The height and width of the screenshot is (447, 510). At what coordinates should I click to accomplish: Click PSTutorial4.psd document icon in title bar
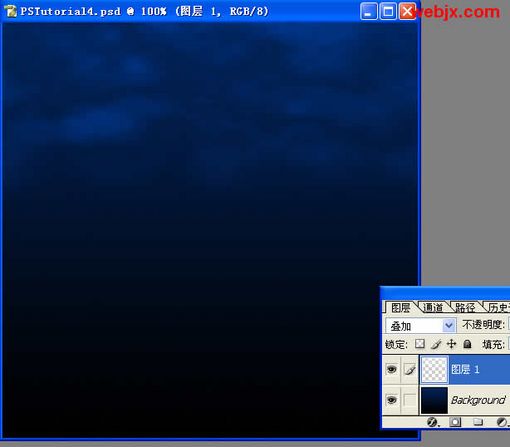click(10, 11)
